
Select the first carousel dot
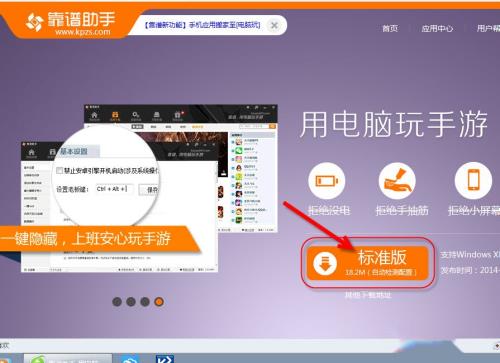117,302
